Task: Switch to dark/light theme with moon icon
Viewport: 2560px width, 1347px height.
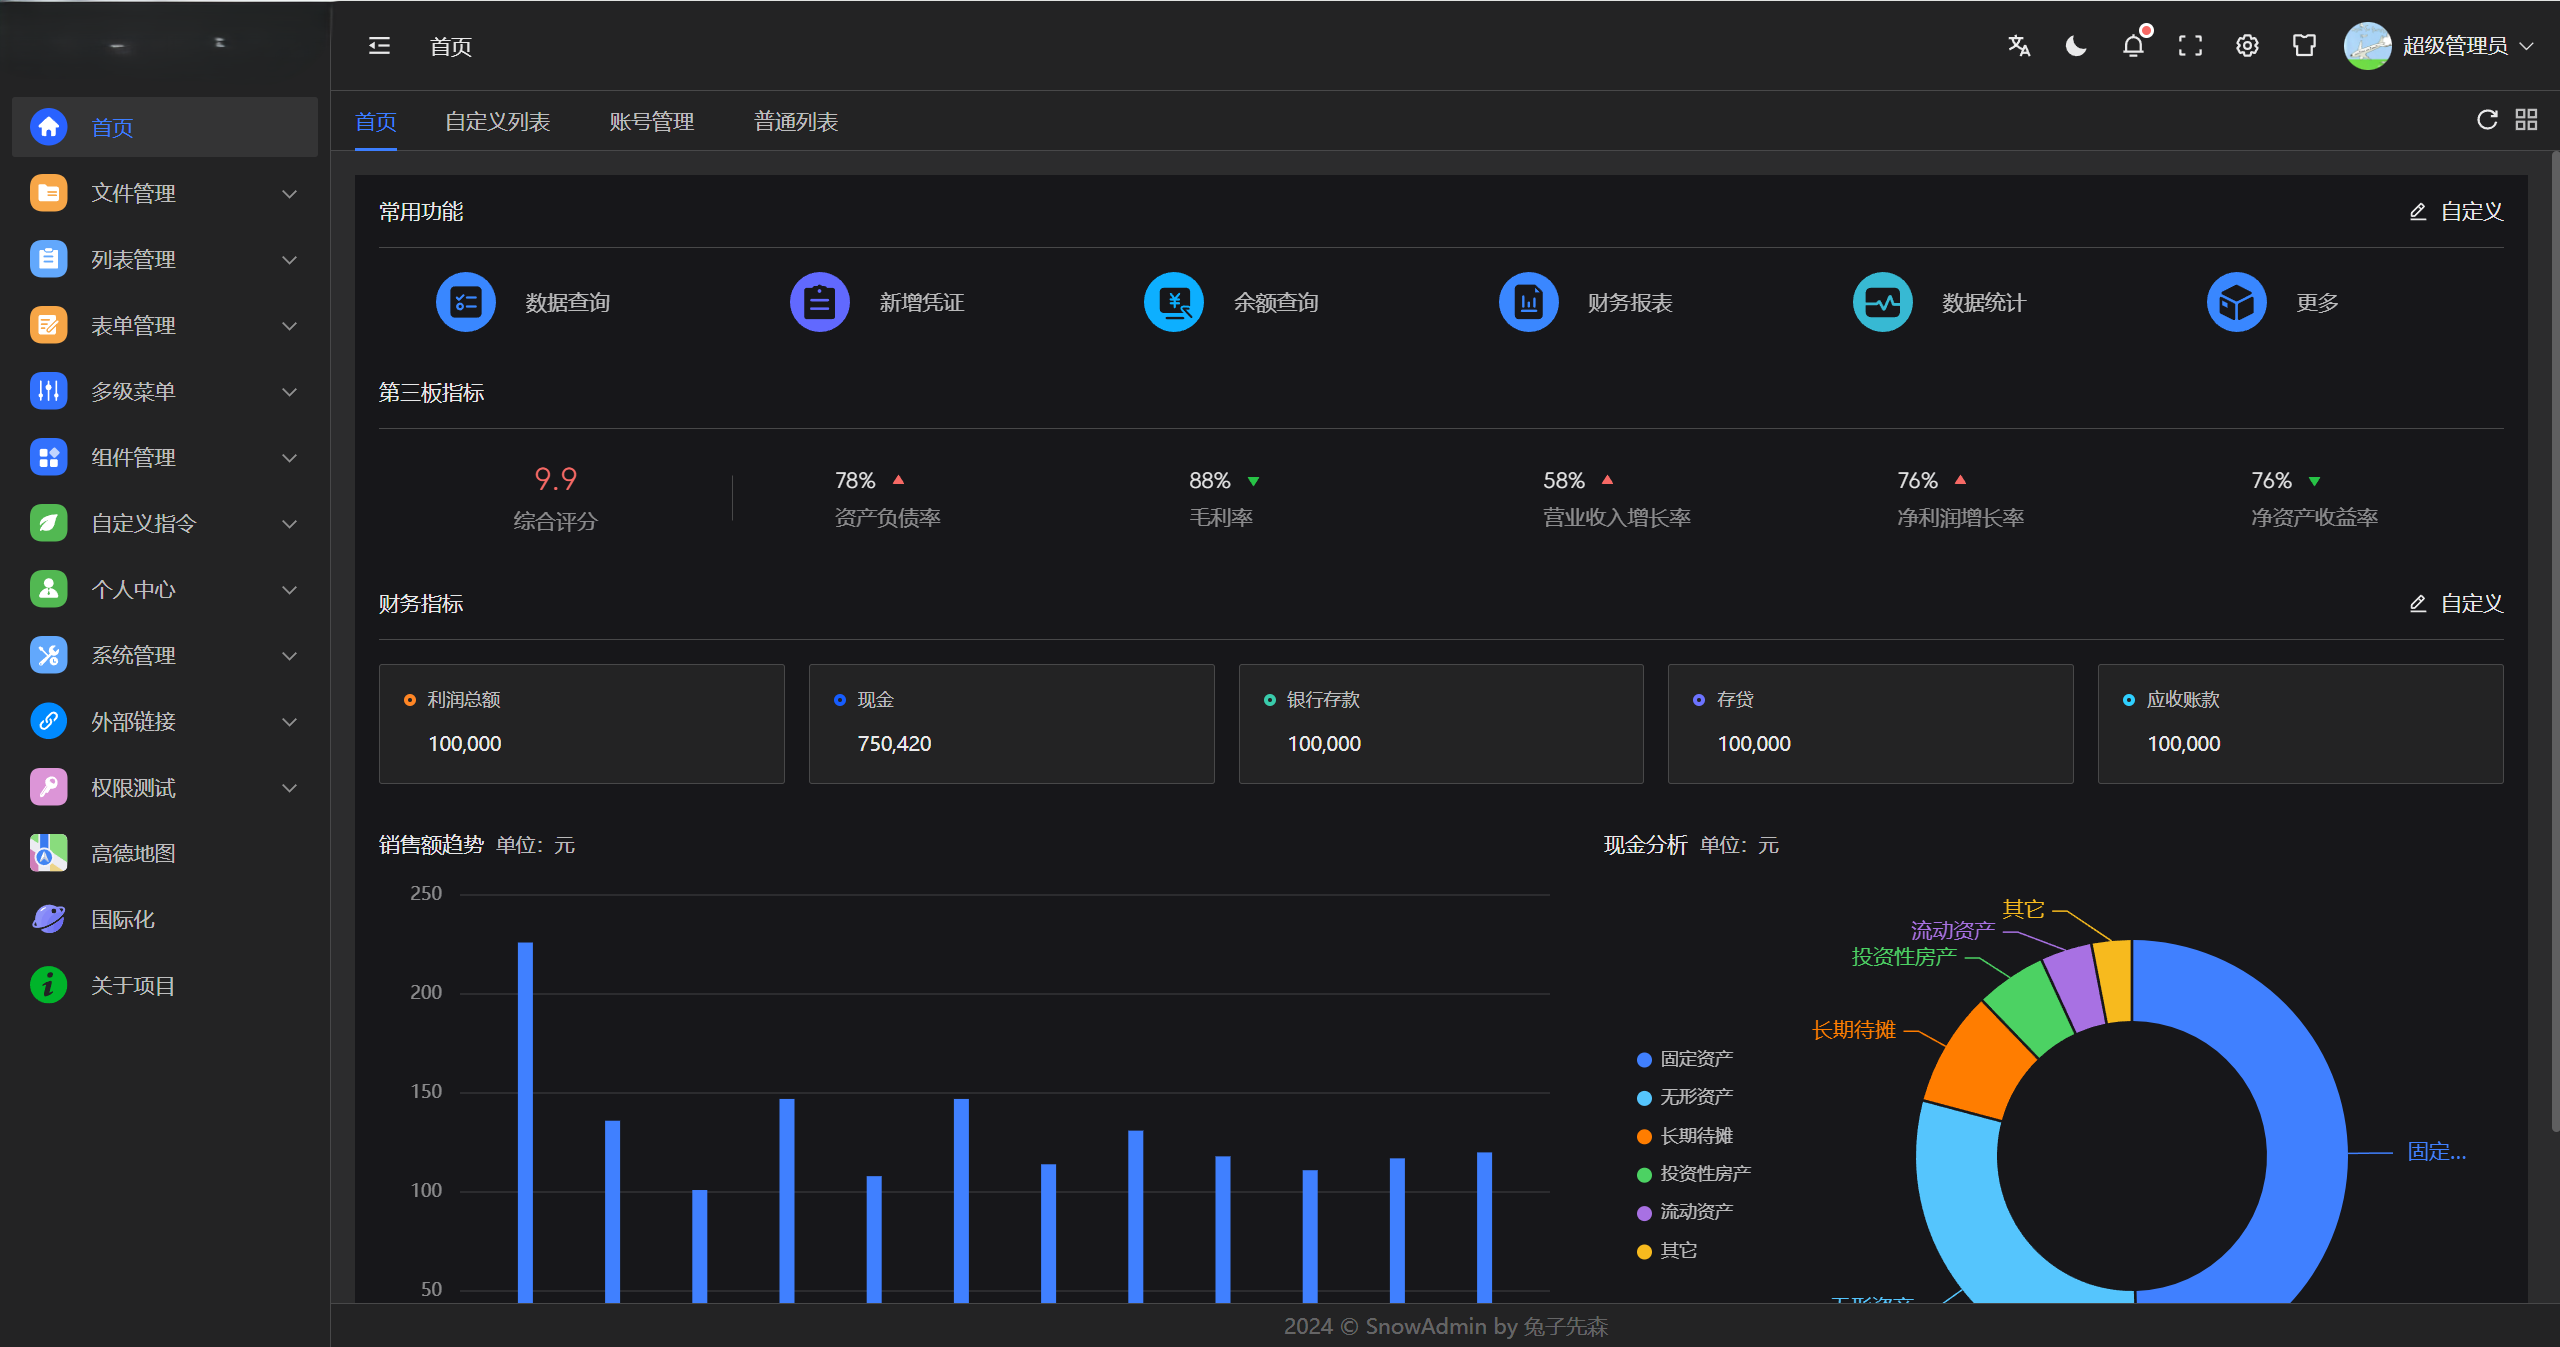Action: [2075, 45]
